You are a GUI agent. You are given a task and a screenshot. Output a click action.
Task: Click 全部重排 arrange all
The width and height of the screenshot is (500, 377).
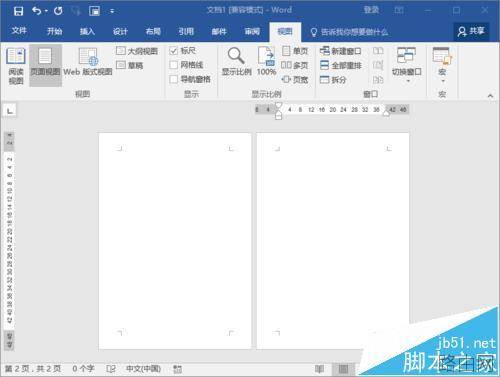click(341, 65)
